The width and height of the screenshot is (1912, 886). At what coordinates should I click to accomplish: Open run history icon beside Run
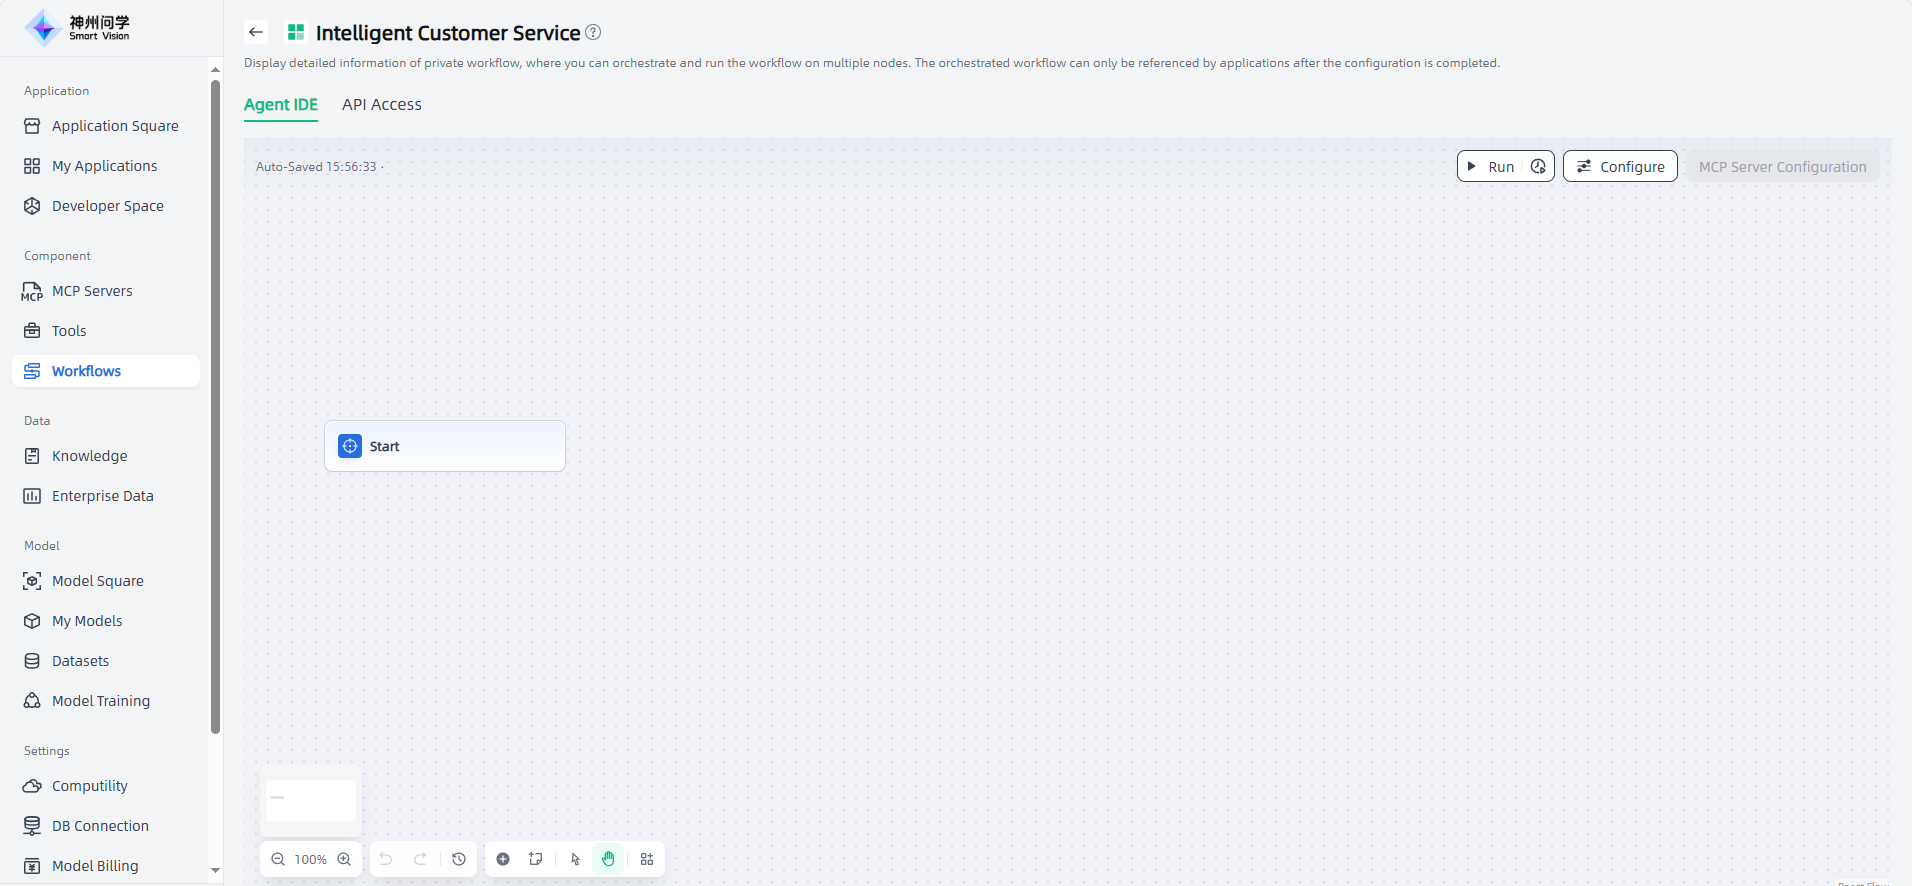click(1538, 167)
